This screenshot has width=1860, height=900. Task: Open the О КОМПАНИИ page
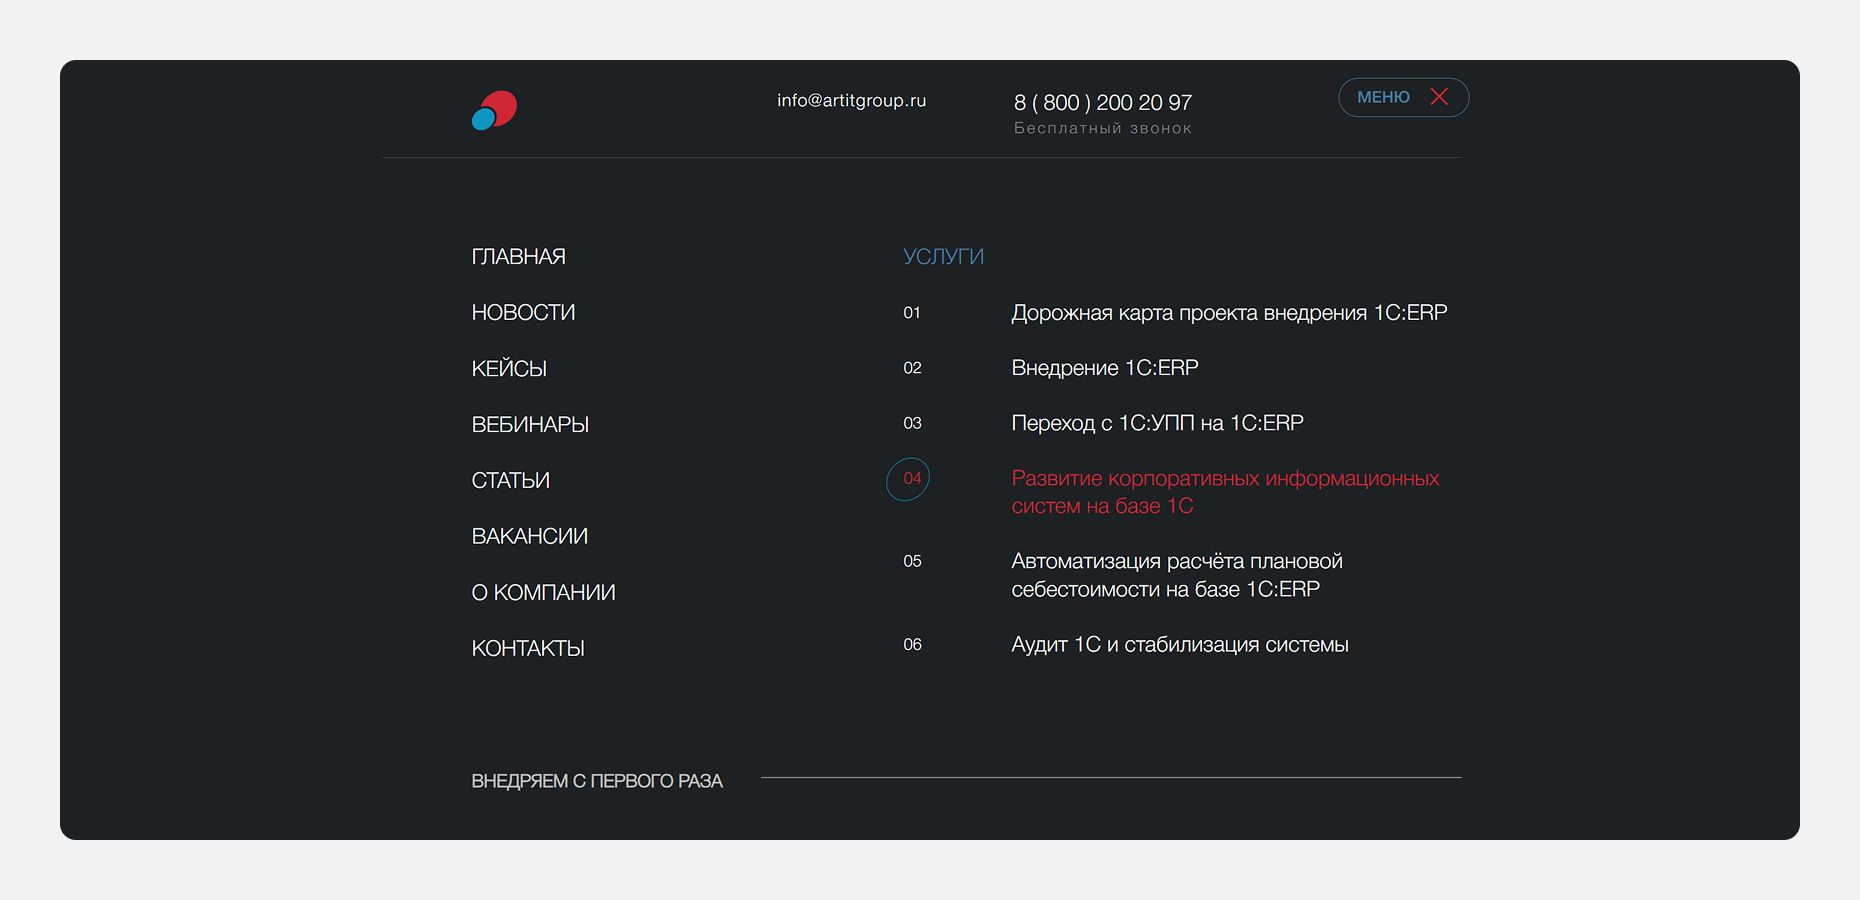coord(543,593)
